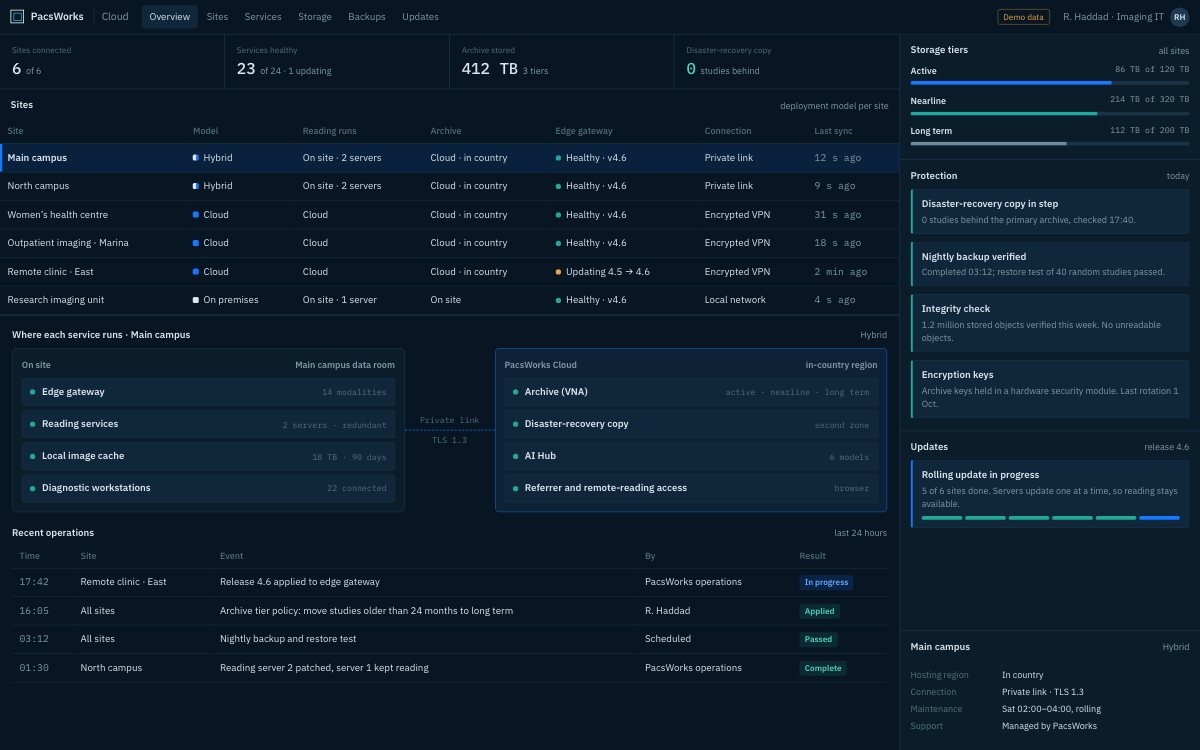Click the Complete result badge
This screenshot has width=1200, height=750.
point(823,668)
